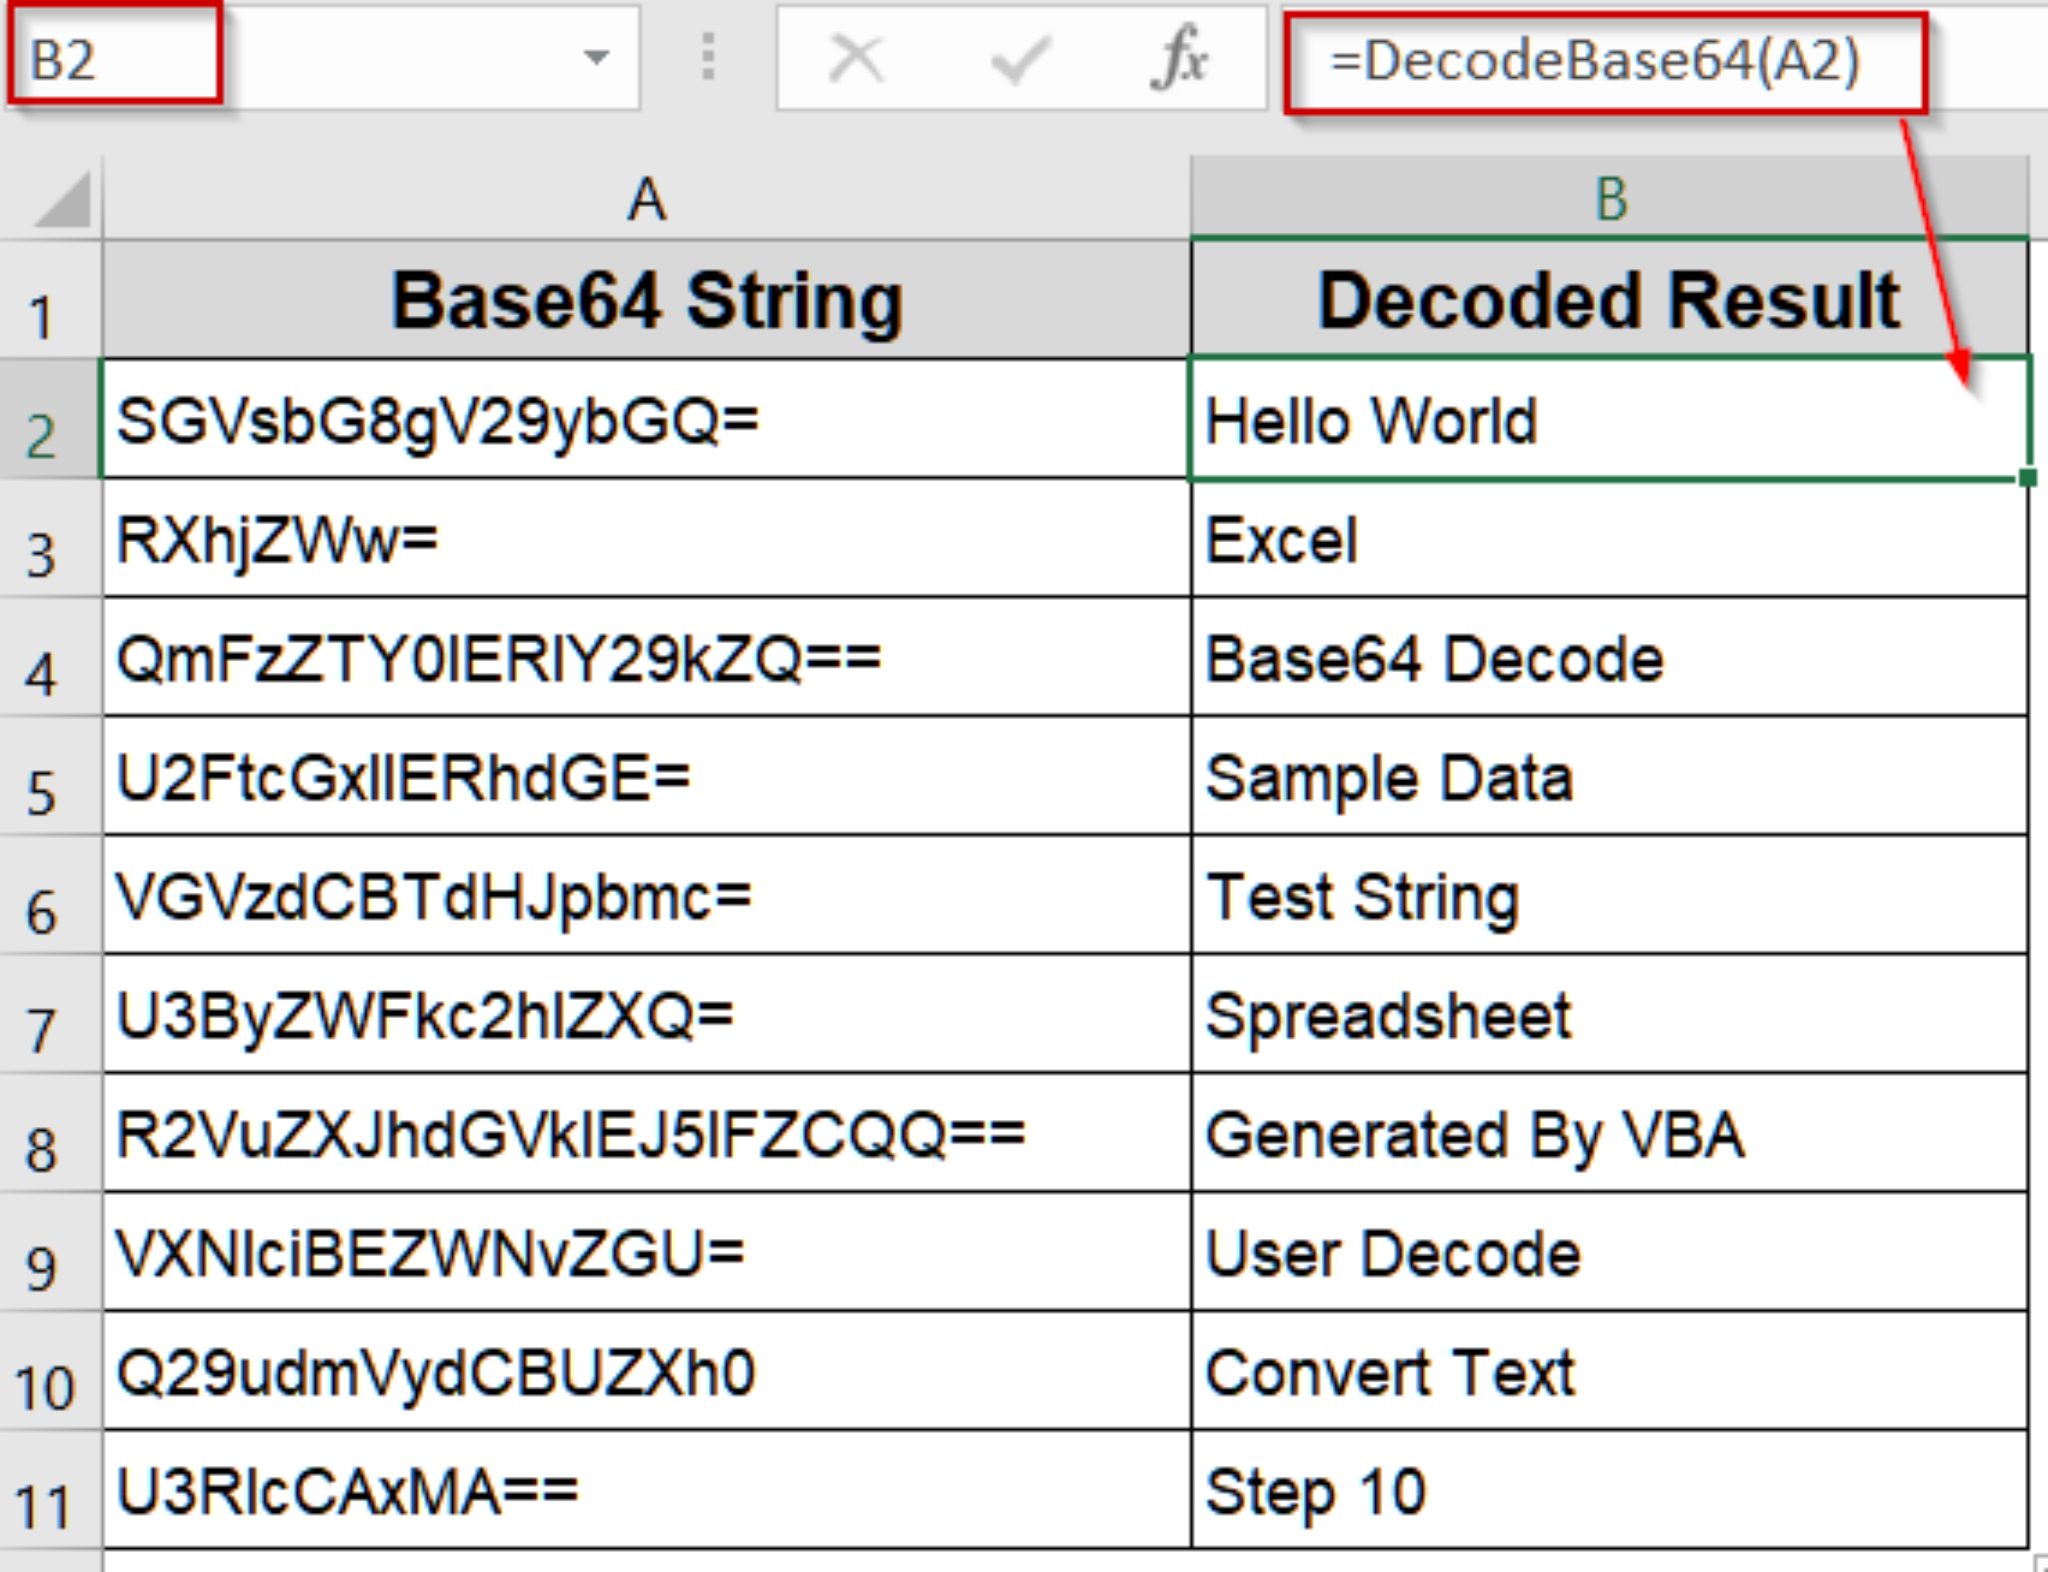Click the Enter checkmark formula icon
2048x1572 pixels.
(1019, 59)
